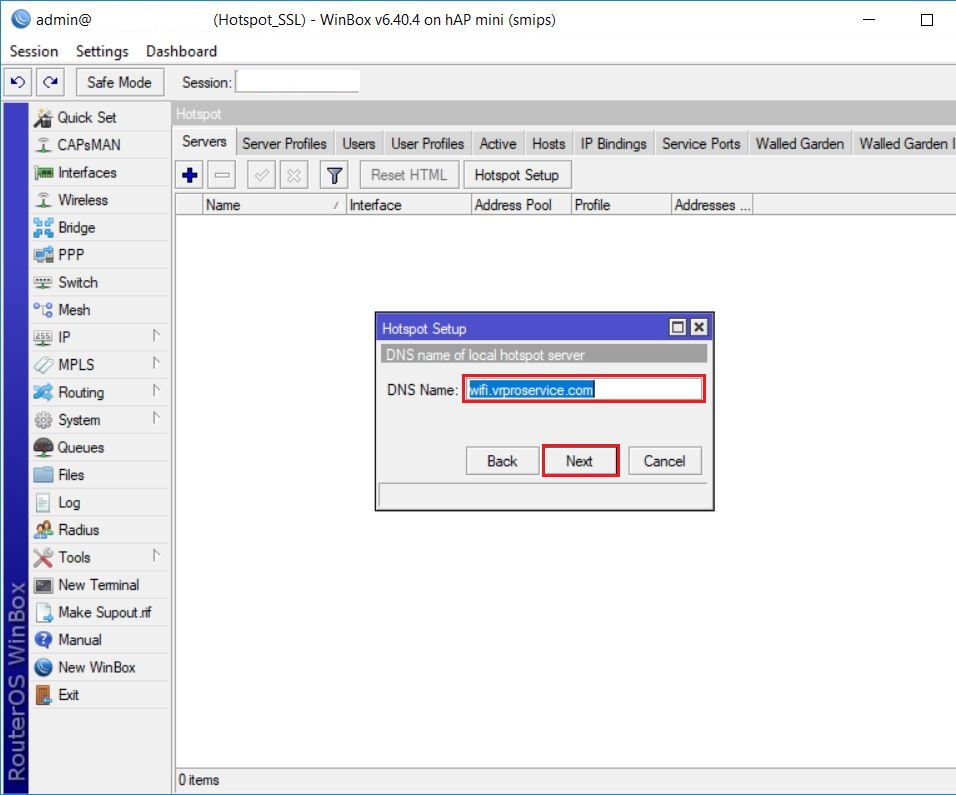Sort by the Addresses column header
Screen dimensions: 956x795
pyautogui.click(x=712, y=205)
